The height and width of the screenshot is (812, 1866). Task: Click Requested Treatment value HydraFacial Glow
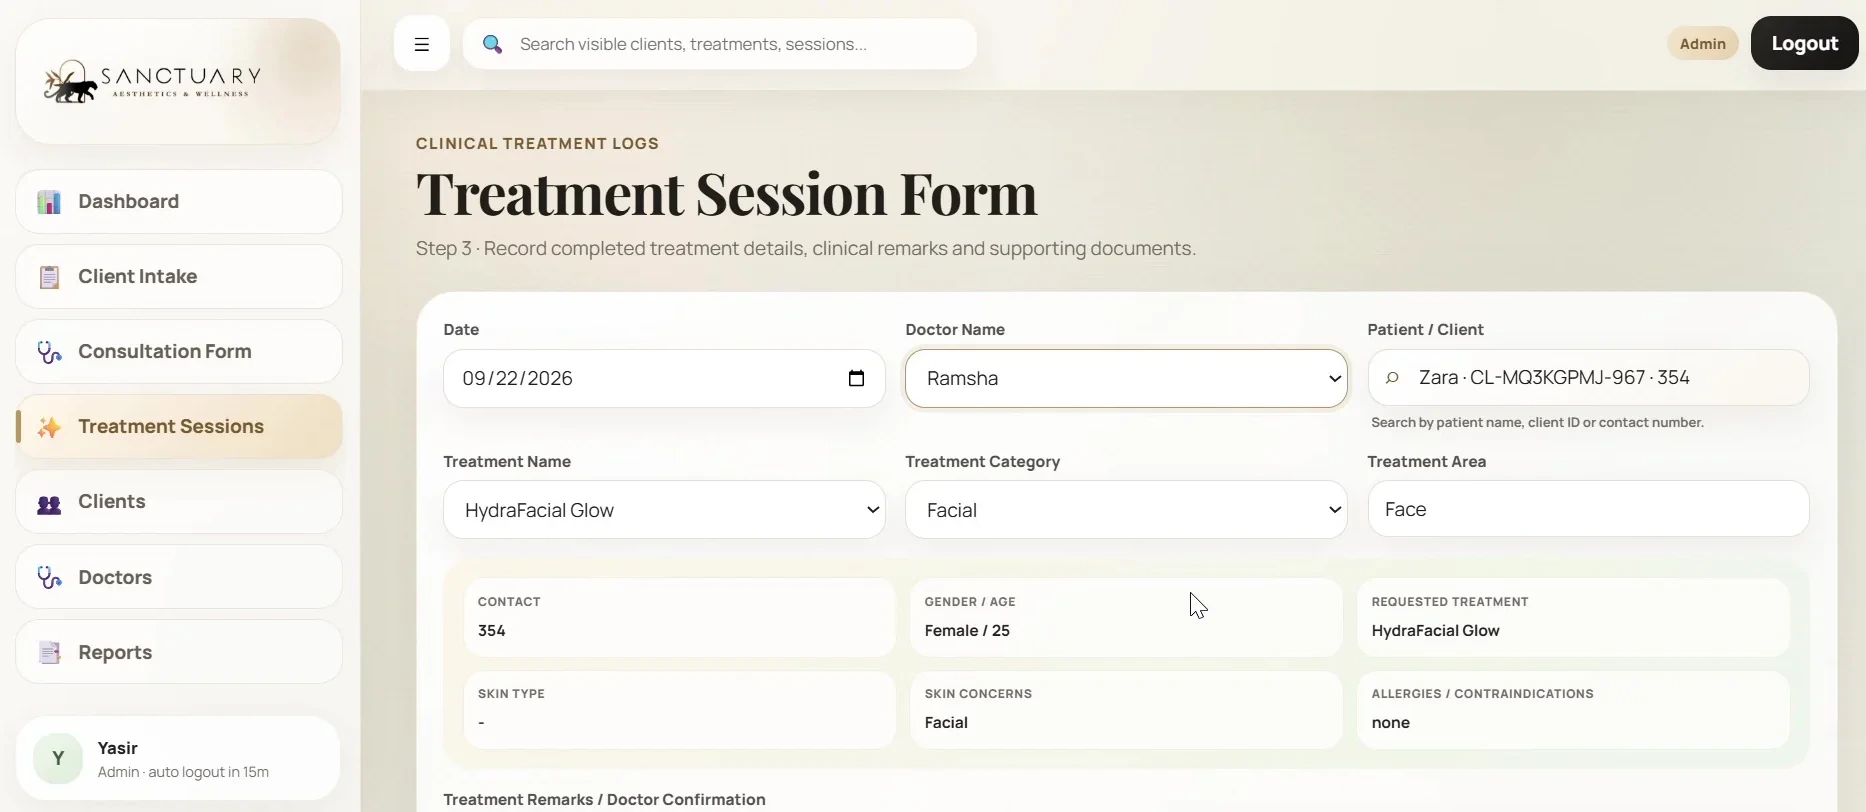click(1436, 631)
